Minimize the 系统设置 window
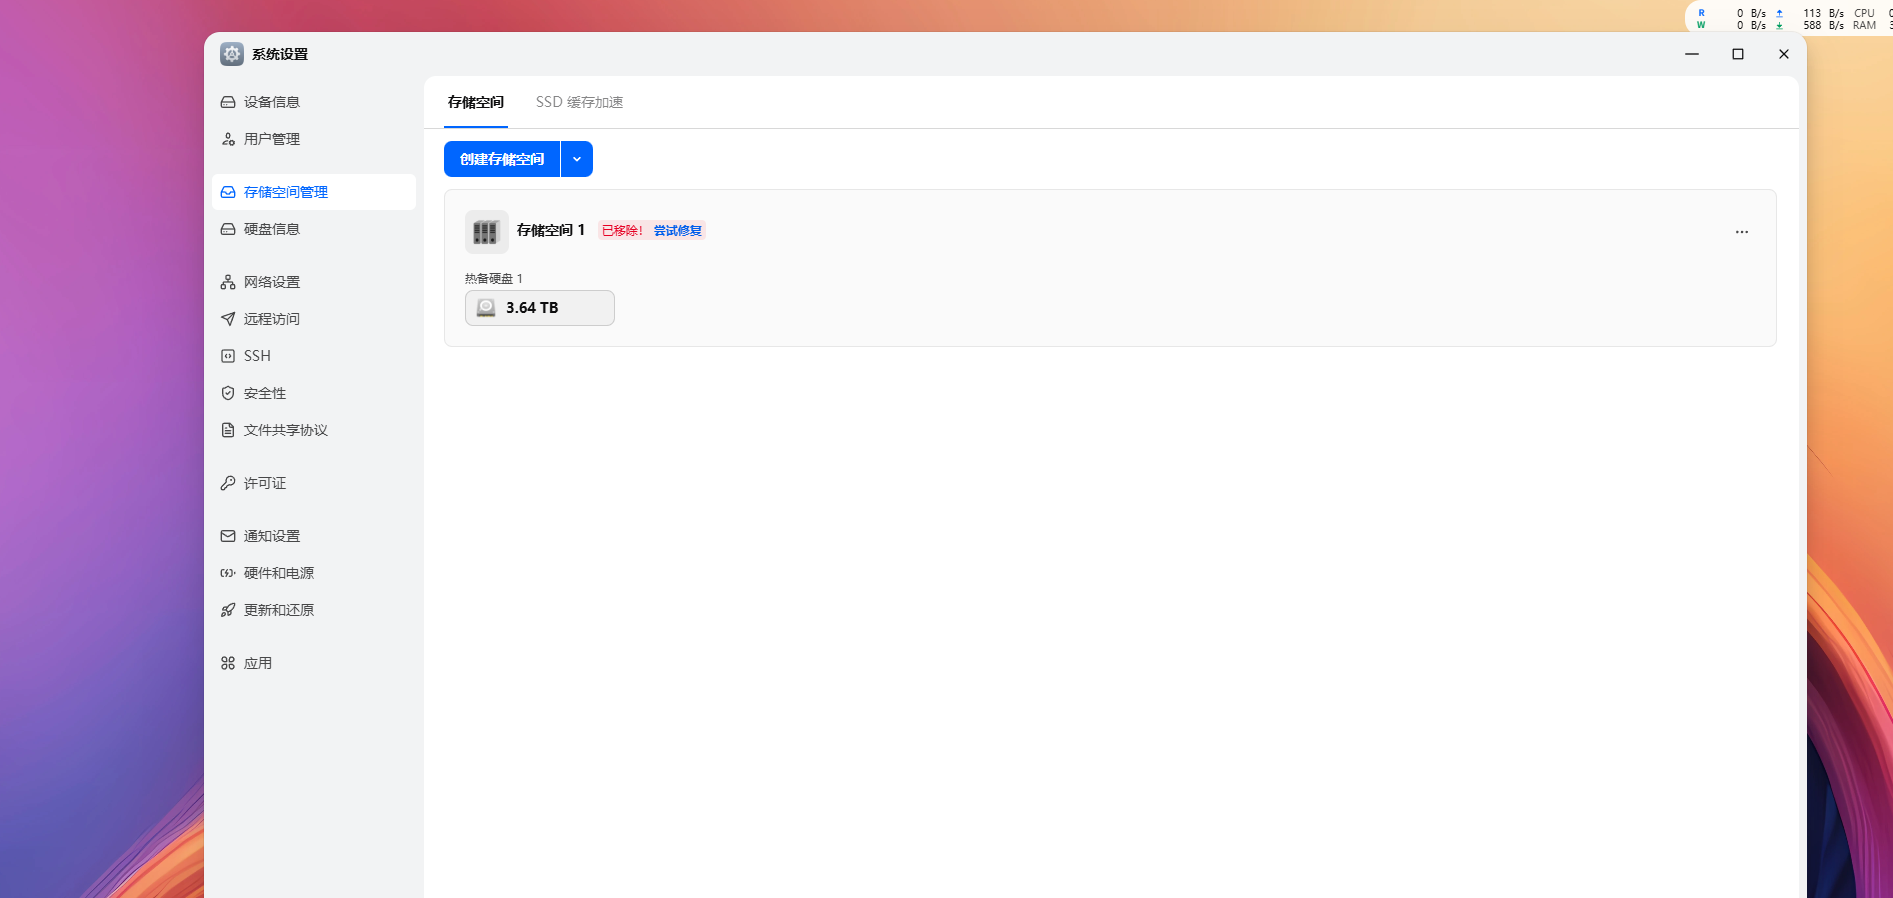1893x898 pixels. click(1692, 54)
